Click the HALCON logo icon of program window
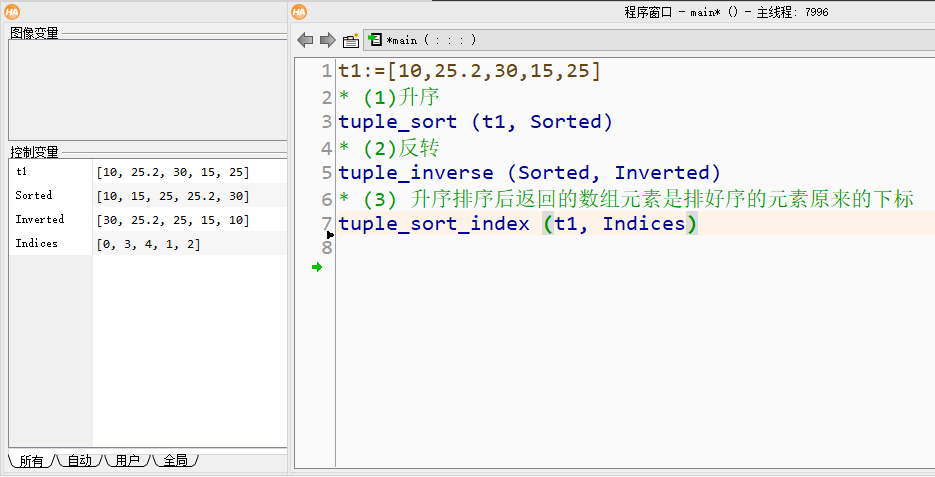 point(299,11)
